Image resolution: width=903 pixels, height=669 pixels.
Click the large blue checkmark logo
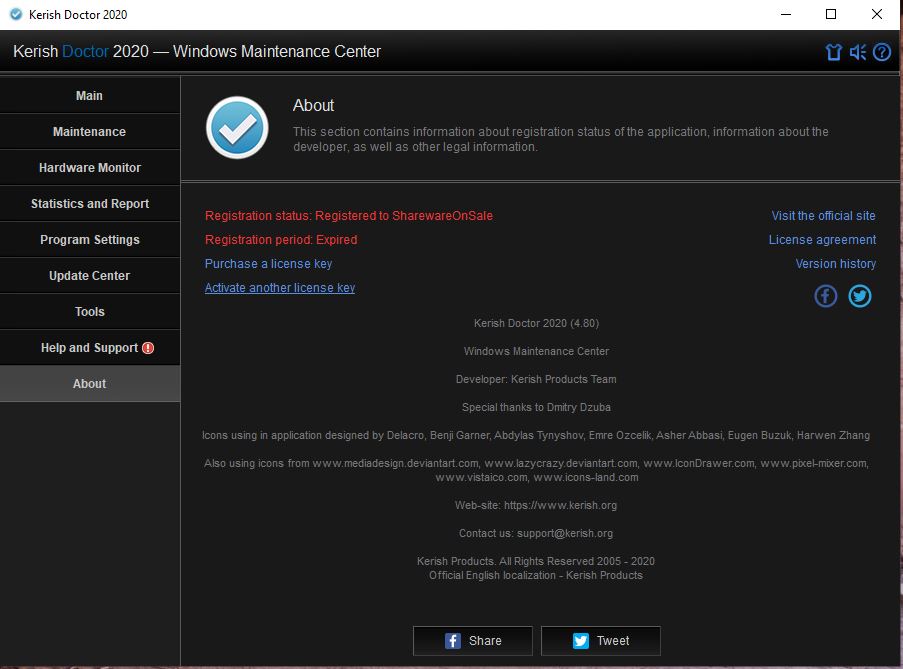click(x=237, y=127)
